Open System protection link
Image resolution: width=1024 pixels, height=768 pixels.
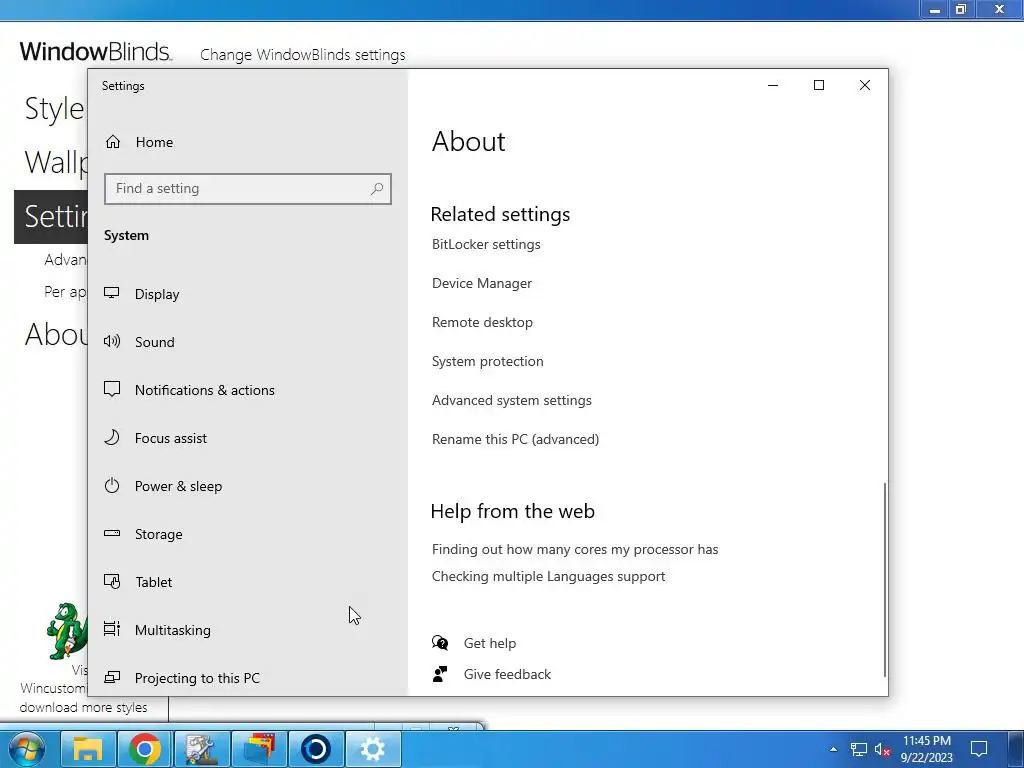pyautogui.click(x=487, y=361)
